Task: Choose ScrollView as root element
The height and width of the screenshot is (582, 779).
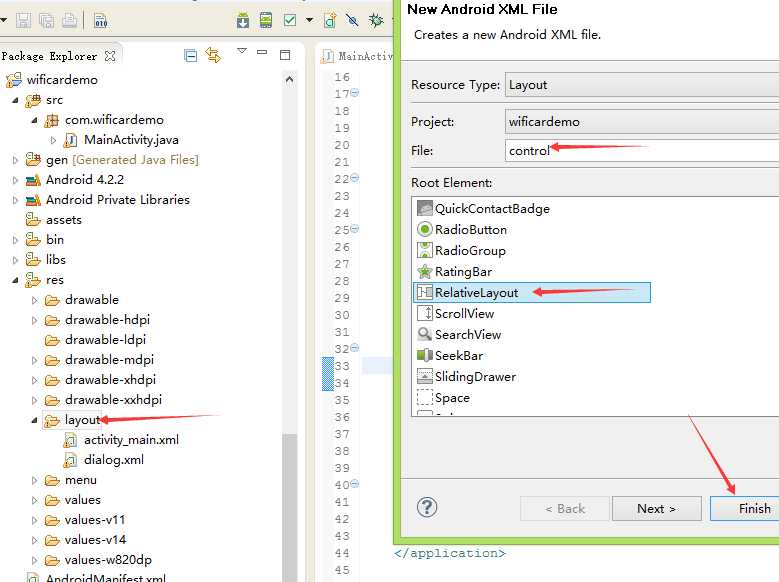Action: 464,314
